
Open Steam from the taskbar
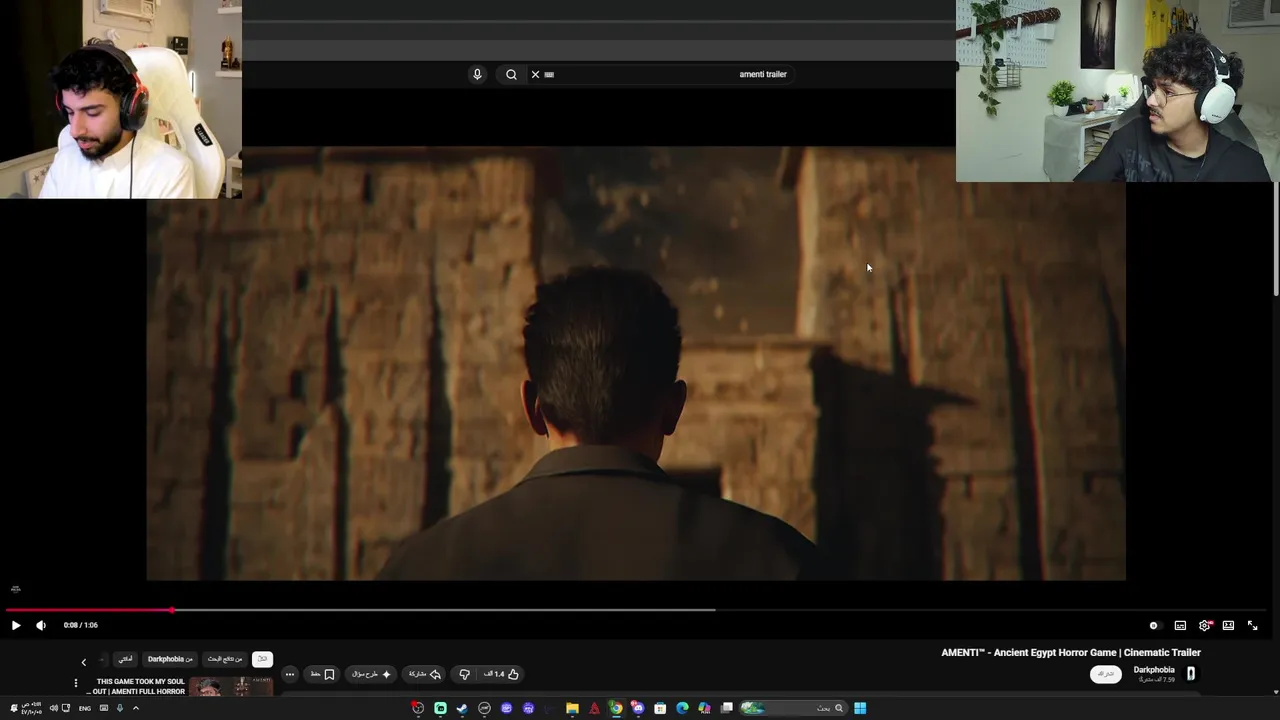[462, 708]
